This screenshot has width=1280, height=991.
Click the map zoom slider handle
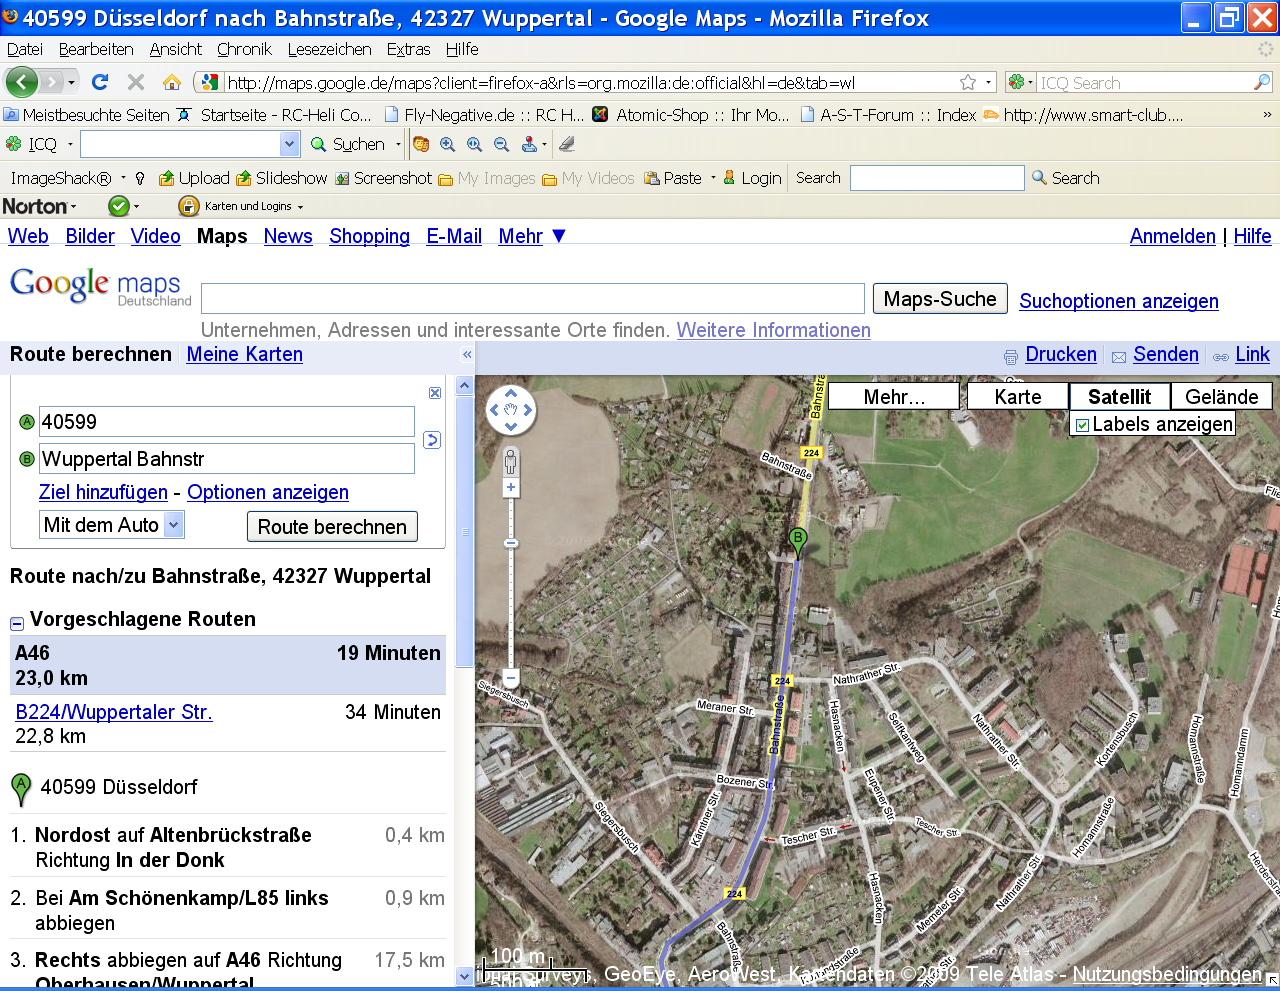[511, 543]
